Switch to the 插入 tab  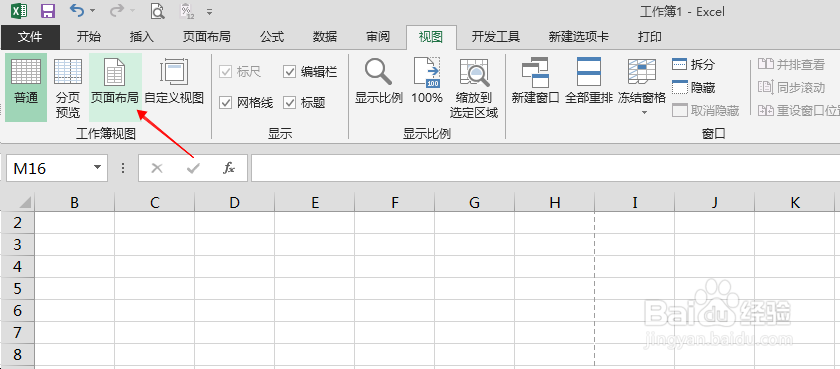(141, 37)
